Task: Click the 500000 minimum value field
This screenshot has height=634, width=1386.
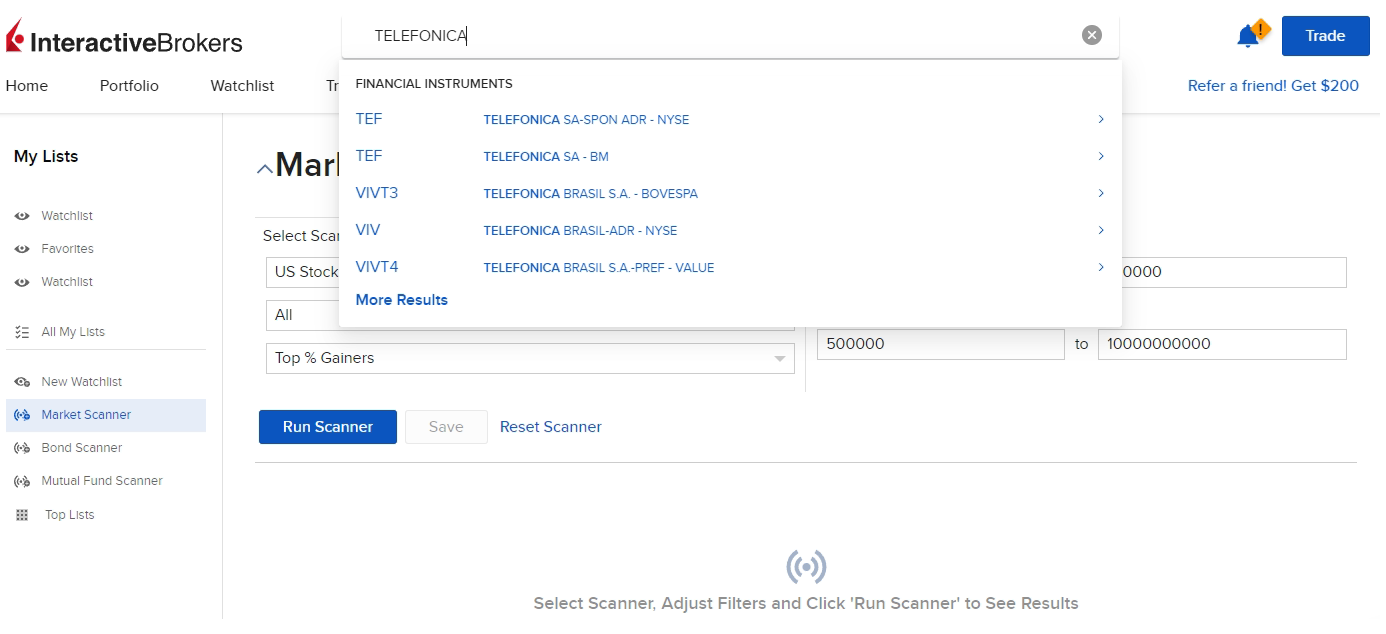Action: [940, 344]
